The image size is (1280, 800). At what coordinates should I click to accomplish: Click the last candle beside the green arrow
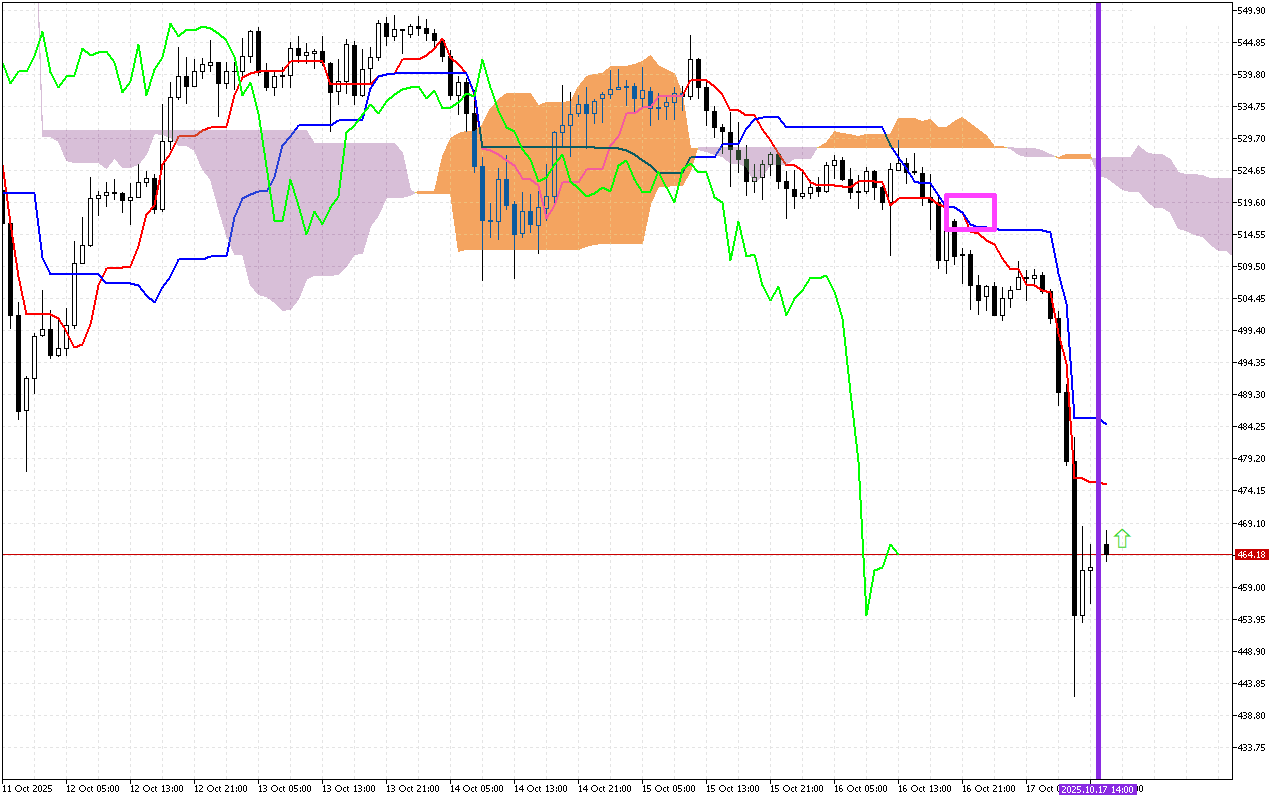(x=1106, y=548)
